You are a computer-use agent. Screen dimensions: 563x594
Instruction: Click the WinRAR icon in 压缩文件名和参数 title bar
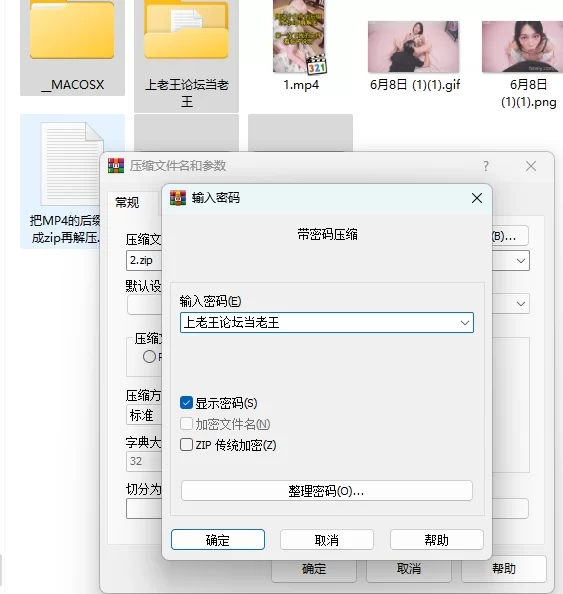point(116,166)
